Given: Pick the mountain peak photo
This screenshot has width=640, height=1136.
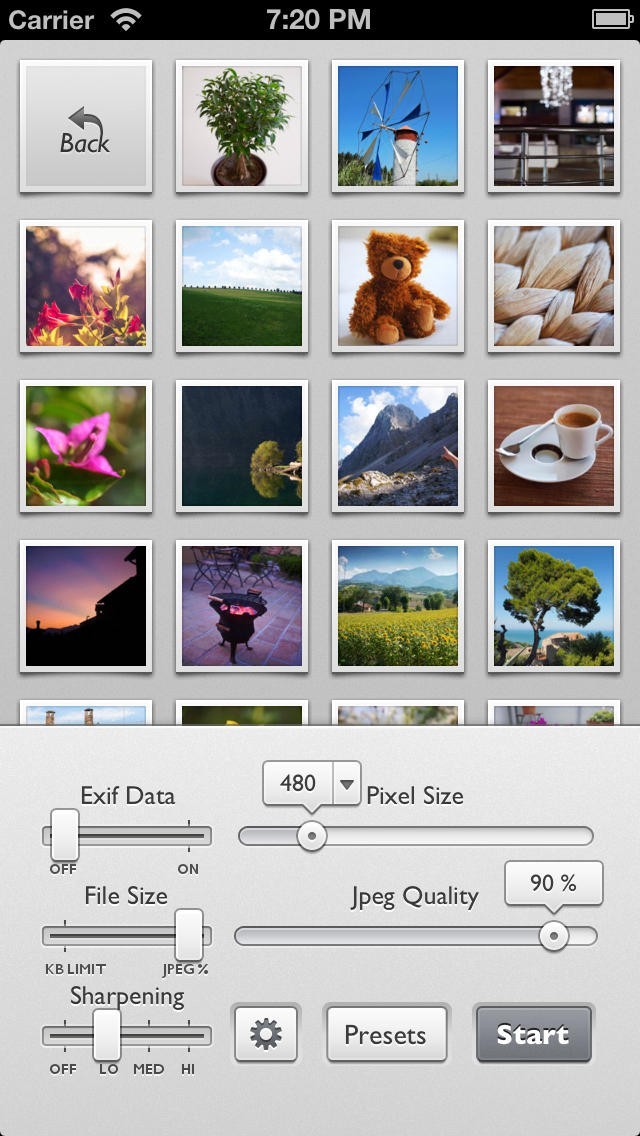Looking at the screenshot, I should click(x=398, y=446).
